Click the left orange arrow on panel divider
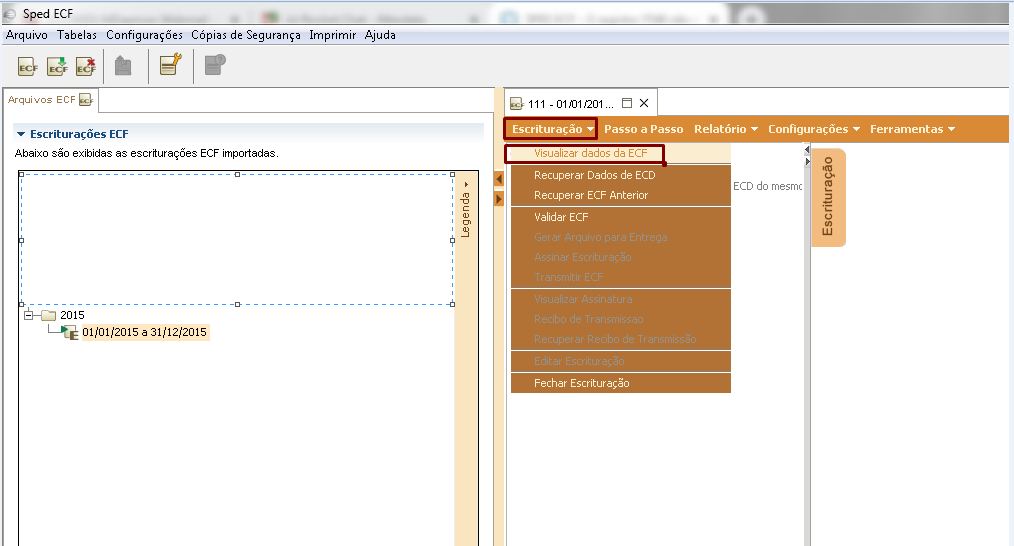The width and height of the screenshot is (1014, 546). tap(499, 179)
